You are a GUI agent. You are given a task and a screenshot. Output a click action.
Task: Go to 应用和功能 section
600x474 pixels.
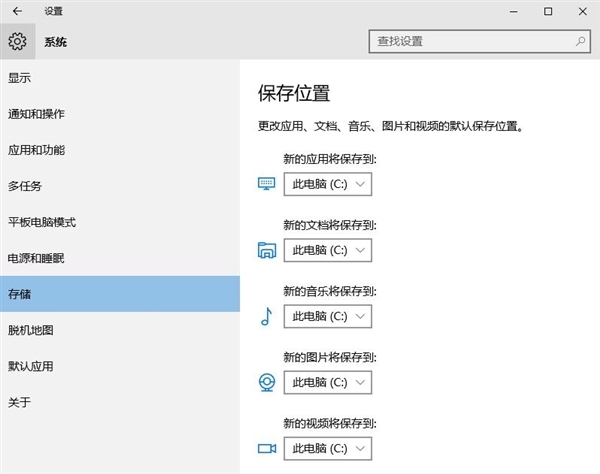(36, 150)
